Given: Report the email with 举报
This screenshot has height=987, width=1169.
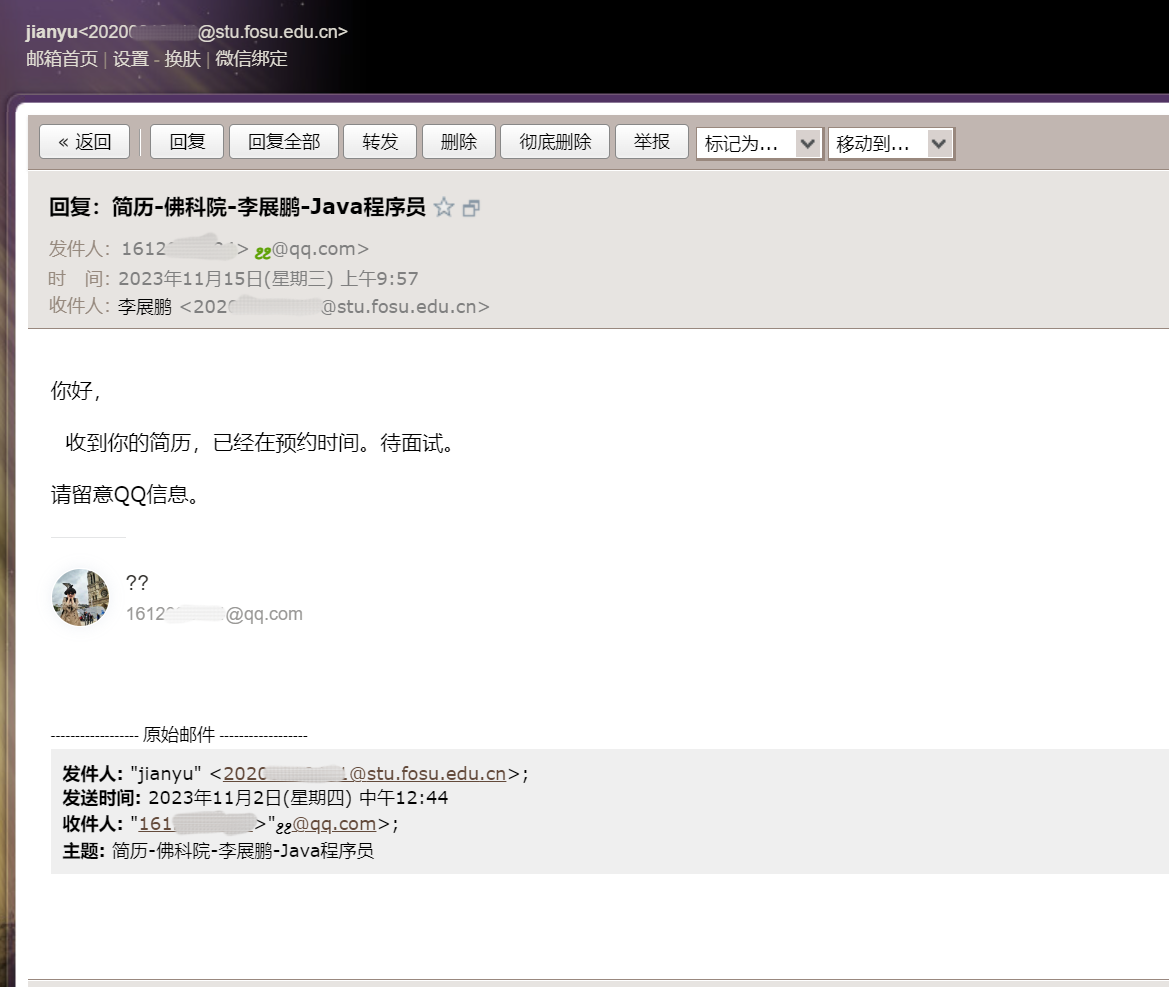Looking at the screenshot, I should (x=651, y=142).
